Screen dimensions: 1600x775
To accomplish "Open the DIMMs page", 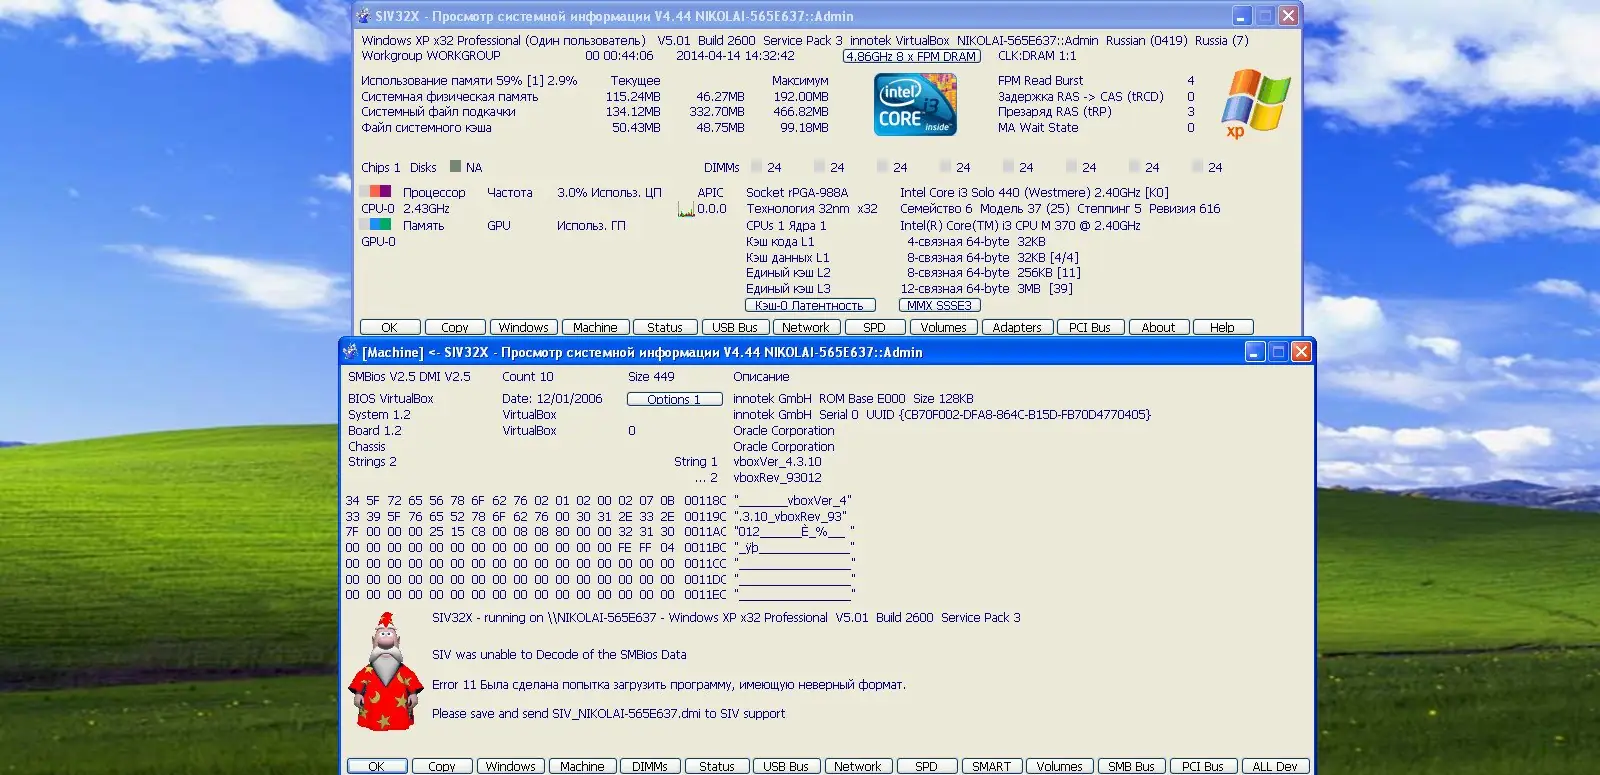I will pos(650,766).
